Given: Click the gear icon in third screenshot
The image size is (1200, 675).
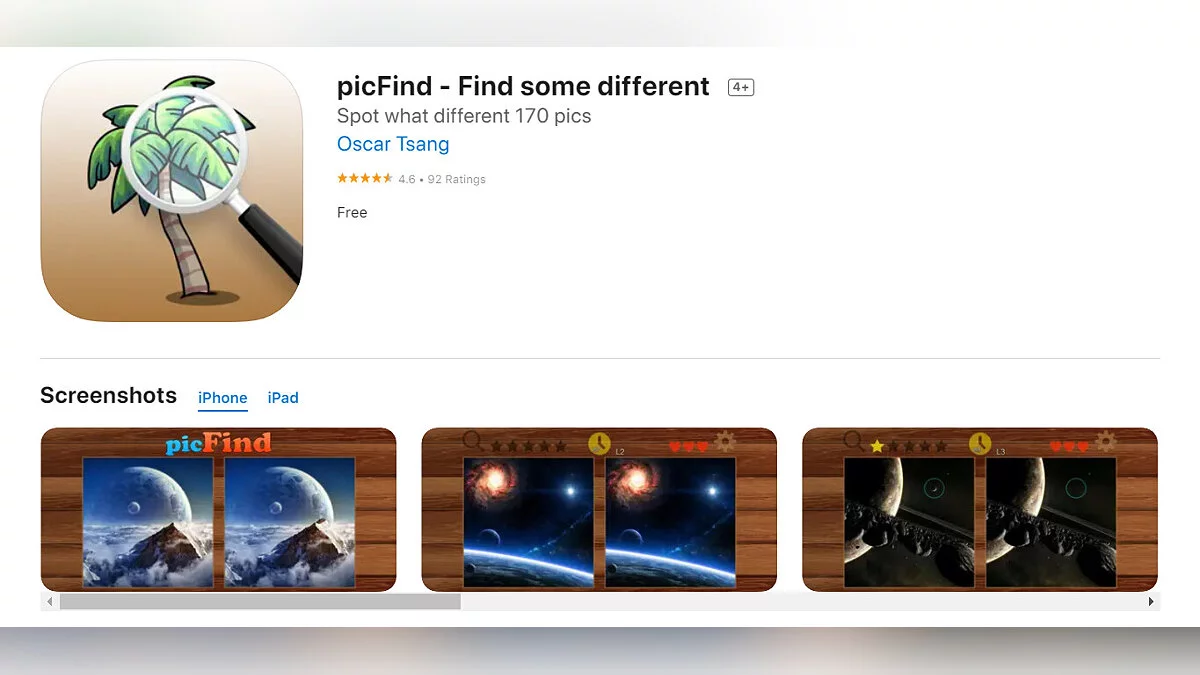Looking at the screenshot, I should [1105, 441].
